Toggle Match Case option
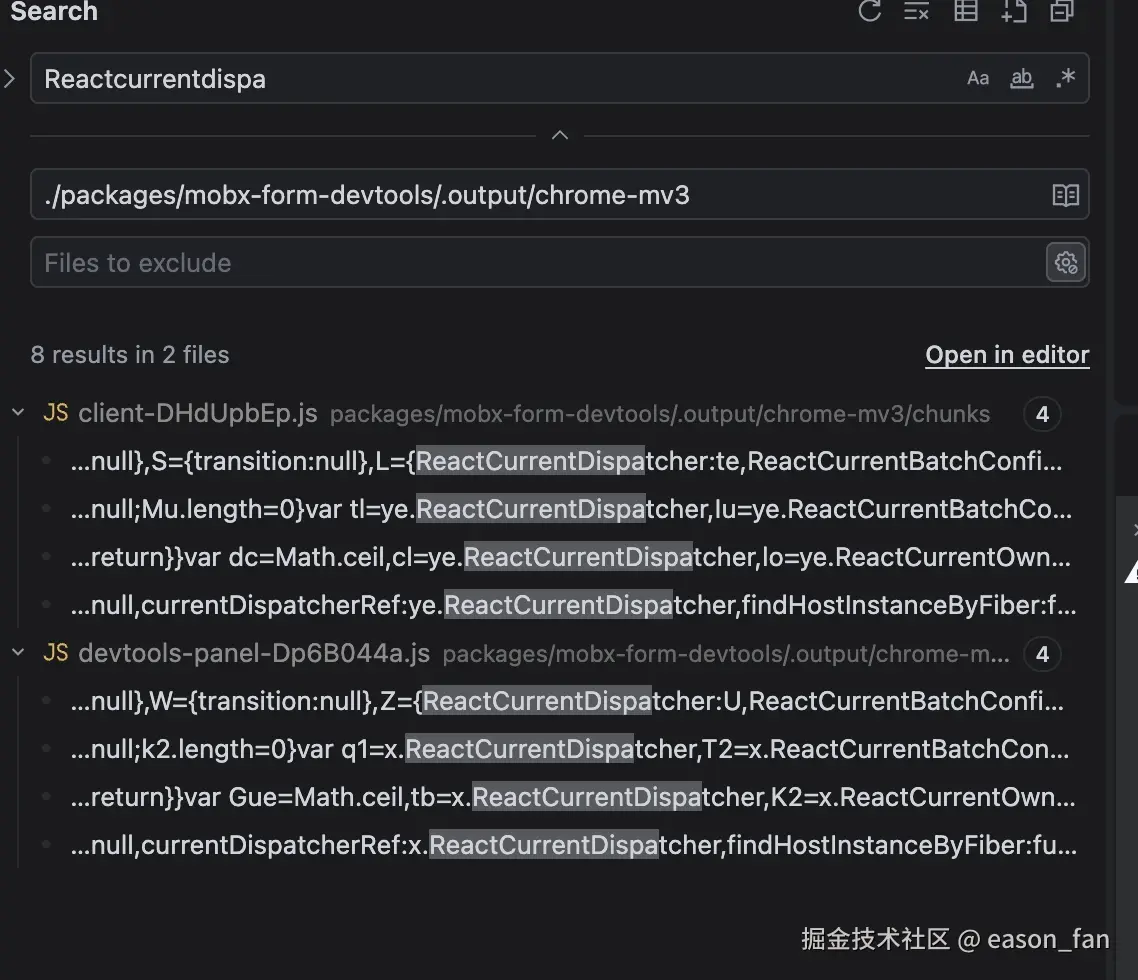This screenshot has height=980, width=1138. tap(978, 78)
